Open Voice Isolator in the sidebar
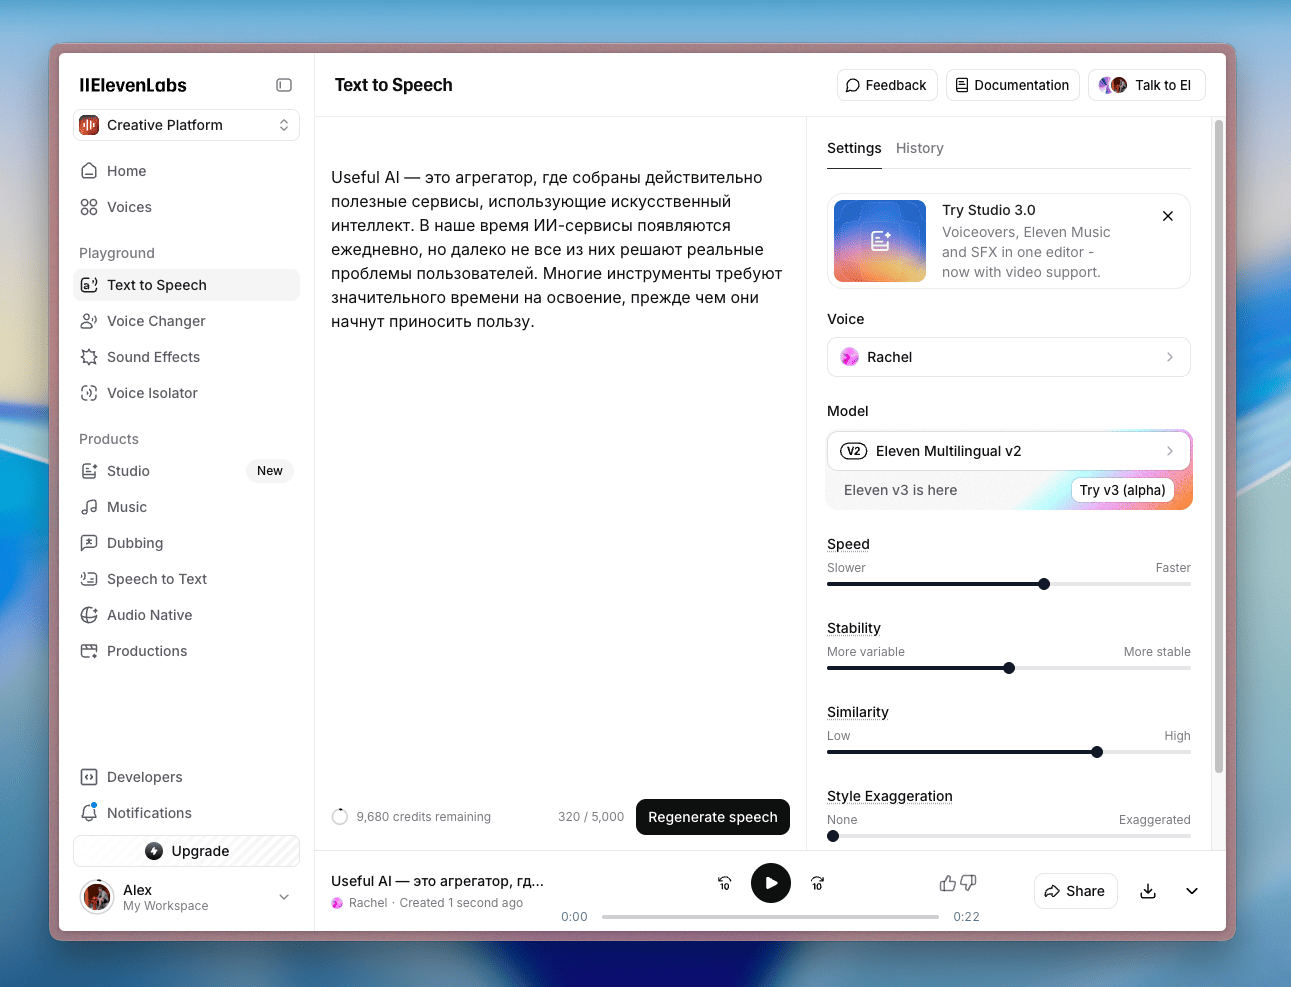Screen dimensions: 1291x987 click(152, 393)
